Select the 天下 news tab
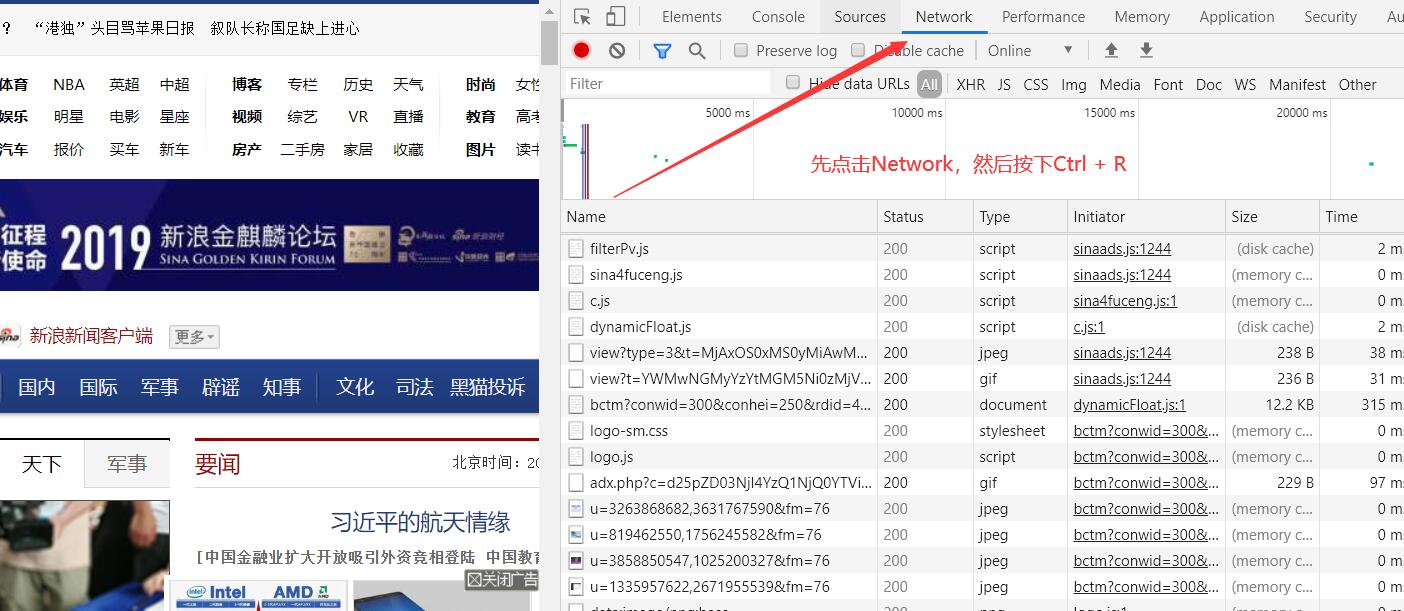This screenshot has width=1404, height=611. [x=41, y=464]
